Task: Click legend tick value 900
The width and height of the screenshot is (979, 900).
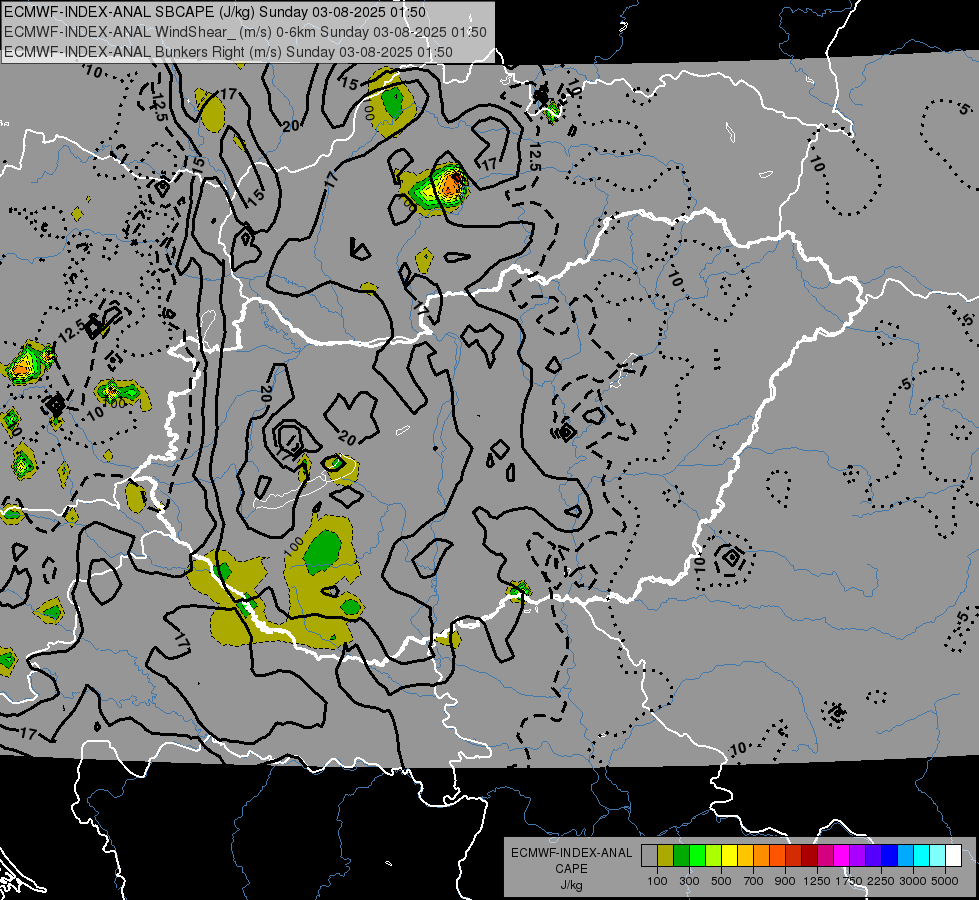Action: click(x=785, y=881)
